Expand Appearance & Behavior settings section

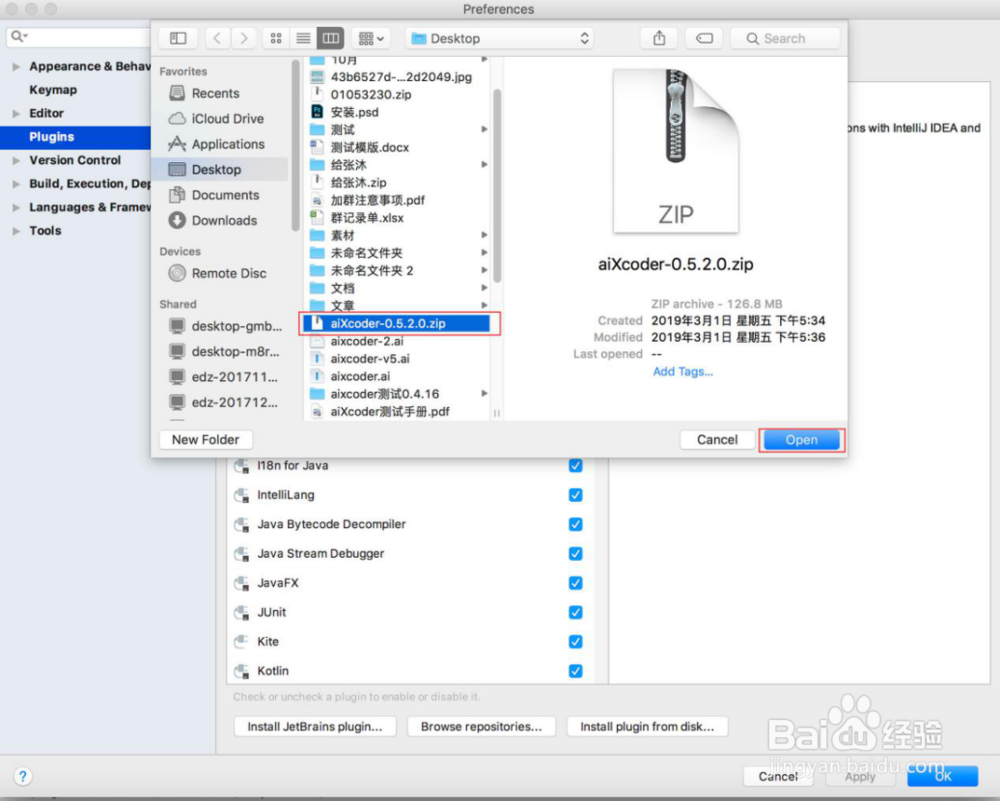[16, 66]
